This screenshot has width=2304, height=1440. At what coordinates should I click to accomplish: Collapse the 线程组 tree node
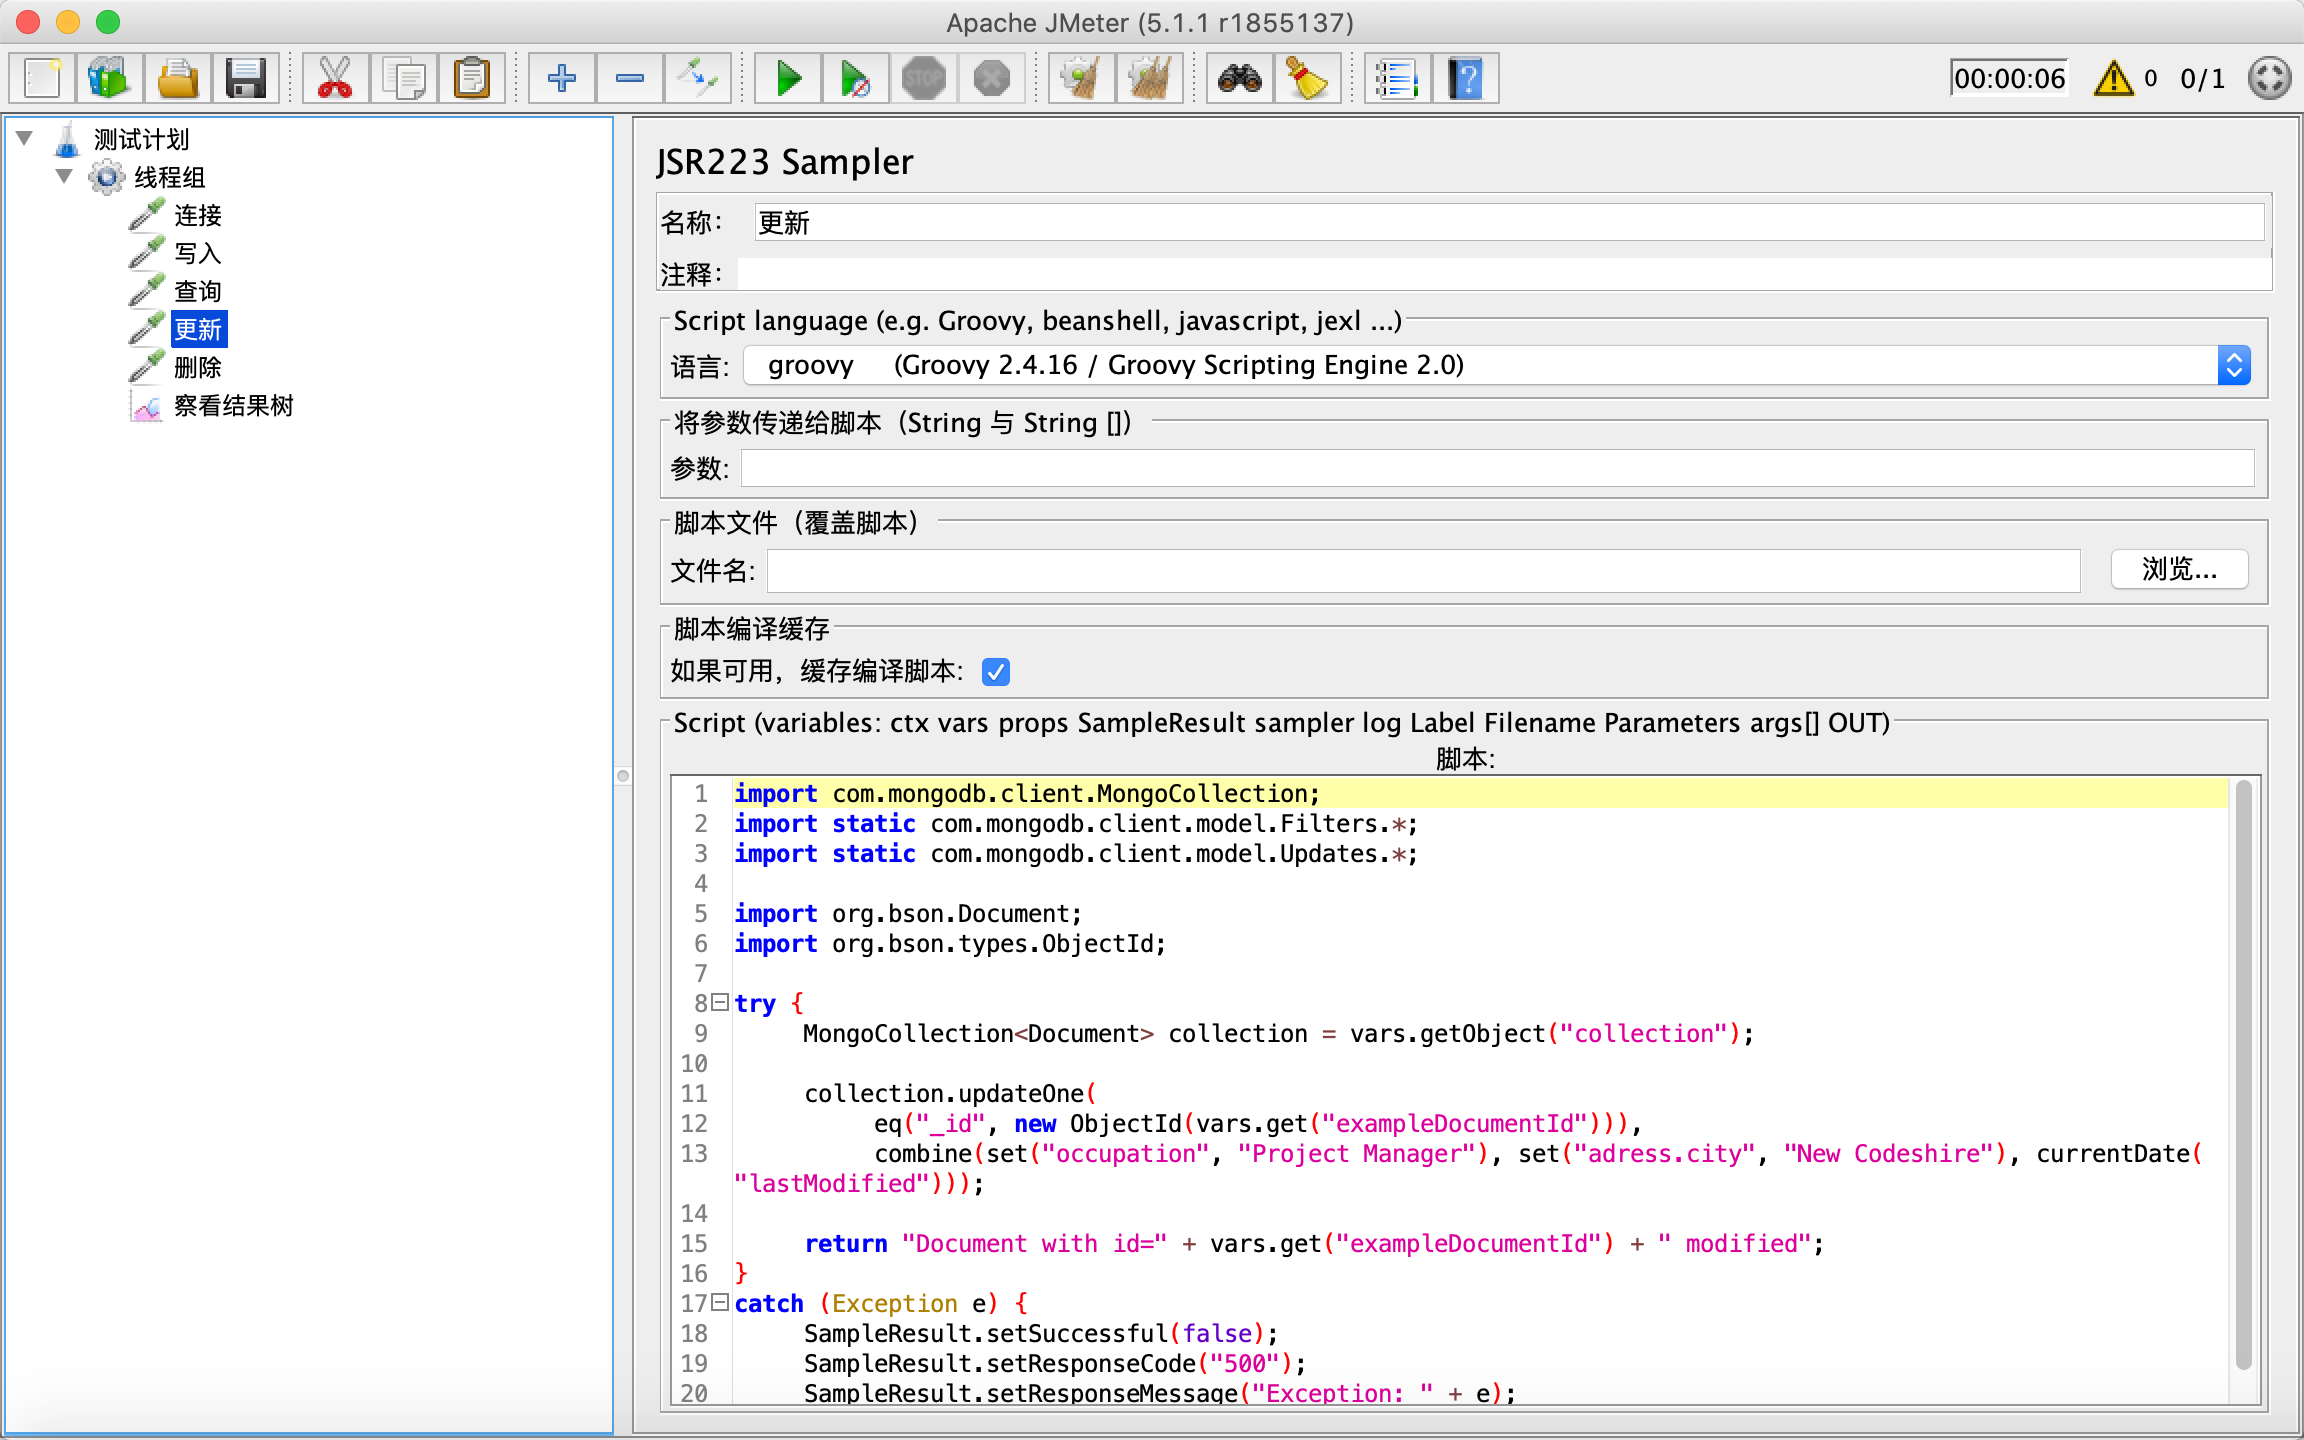(x=66, y=177)
